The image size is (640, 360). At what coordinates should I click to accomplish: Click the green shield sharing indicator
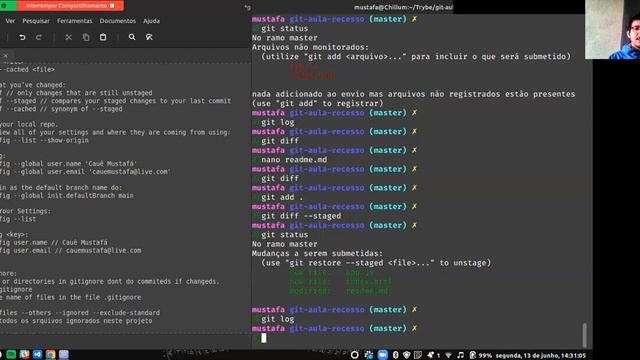tap(4, 6)
